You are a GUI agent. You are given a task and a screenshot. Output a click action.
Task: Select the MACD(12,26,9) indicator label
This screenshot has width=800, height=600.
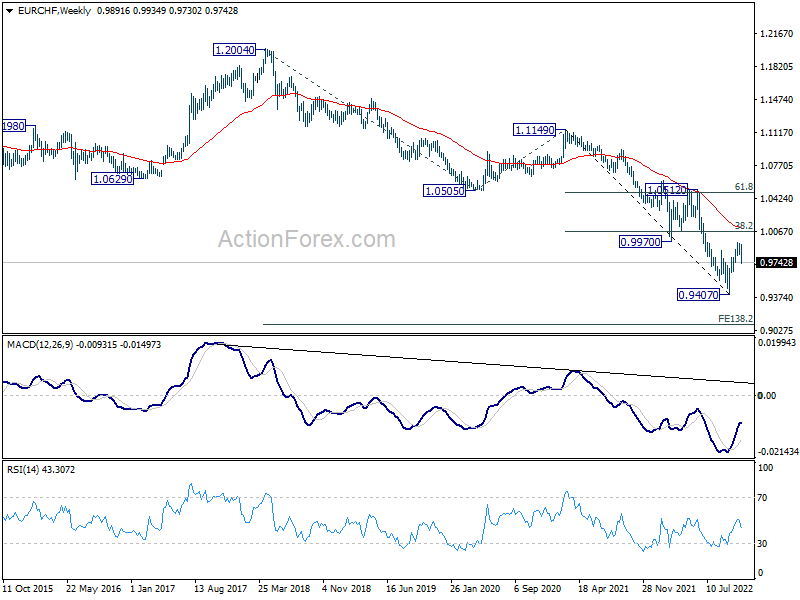tap(84, 345)
